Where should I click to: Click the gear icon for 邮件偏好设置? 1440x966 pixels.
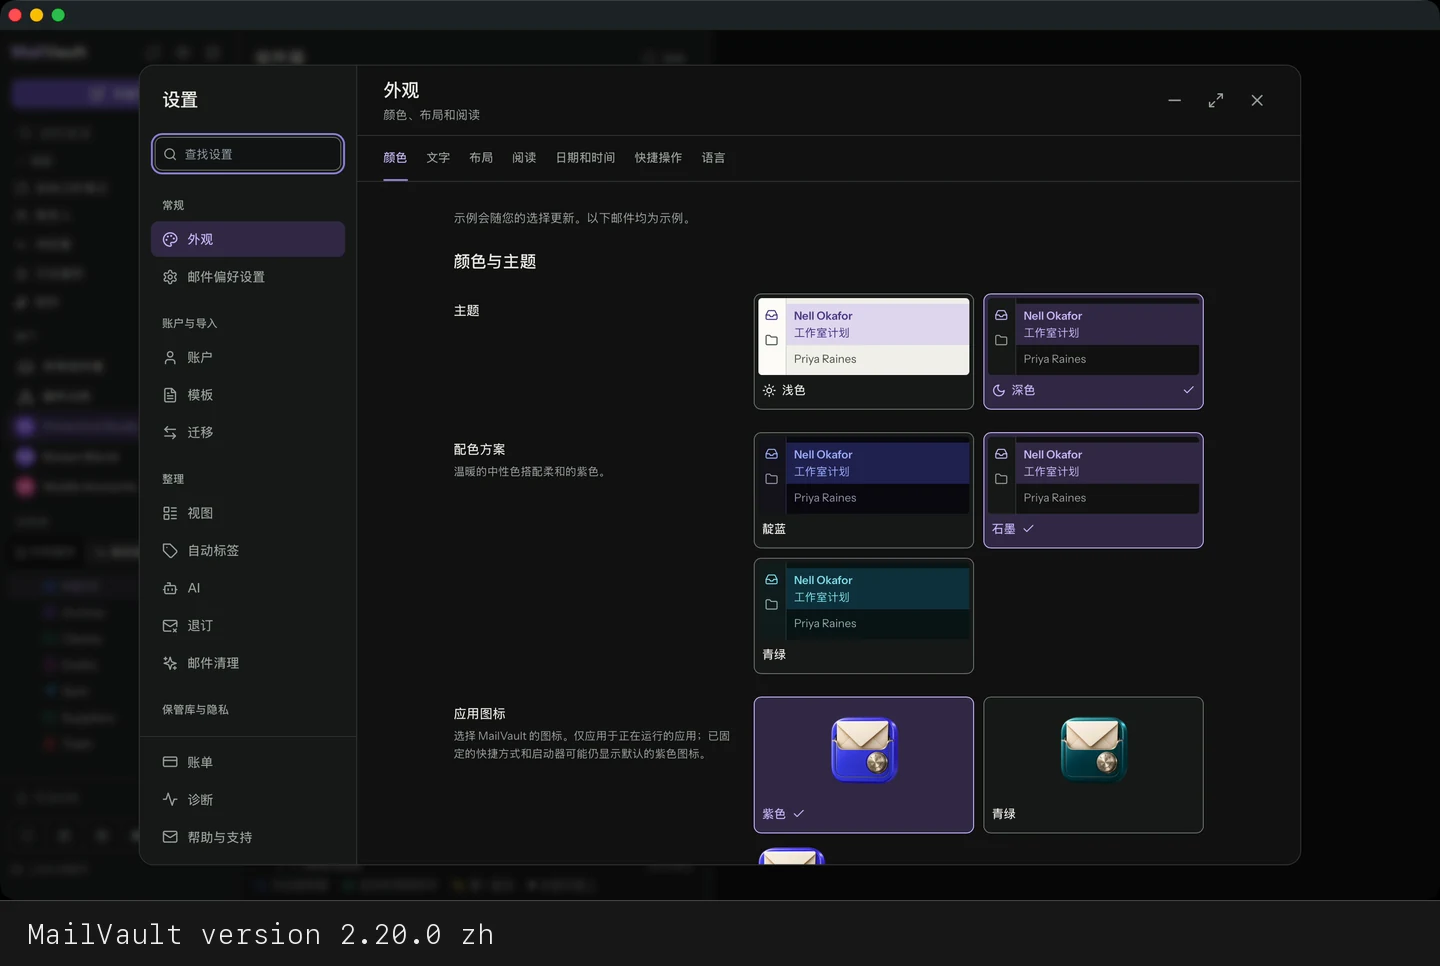pyautogui.click(x=170, y=277)
